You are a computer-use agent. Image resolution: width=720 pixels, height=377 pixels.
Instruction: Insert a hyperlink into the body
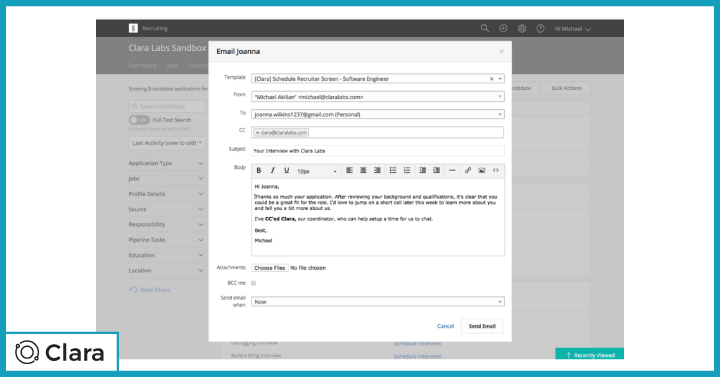pos(468,170)
